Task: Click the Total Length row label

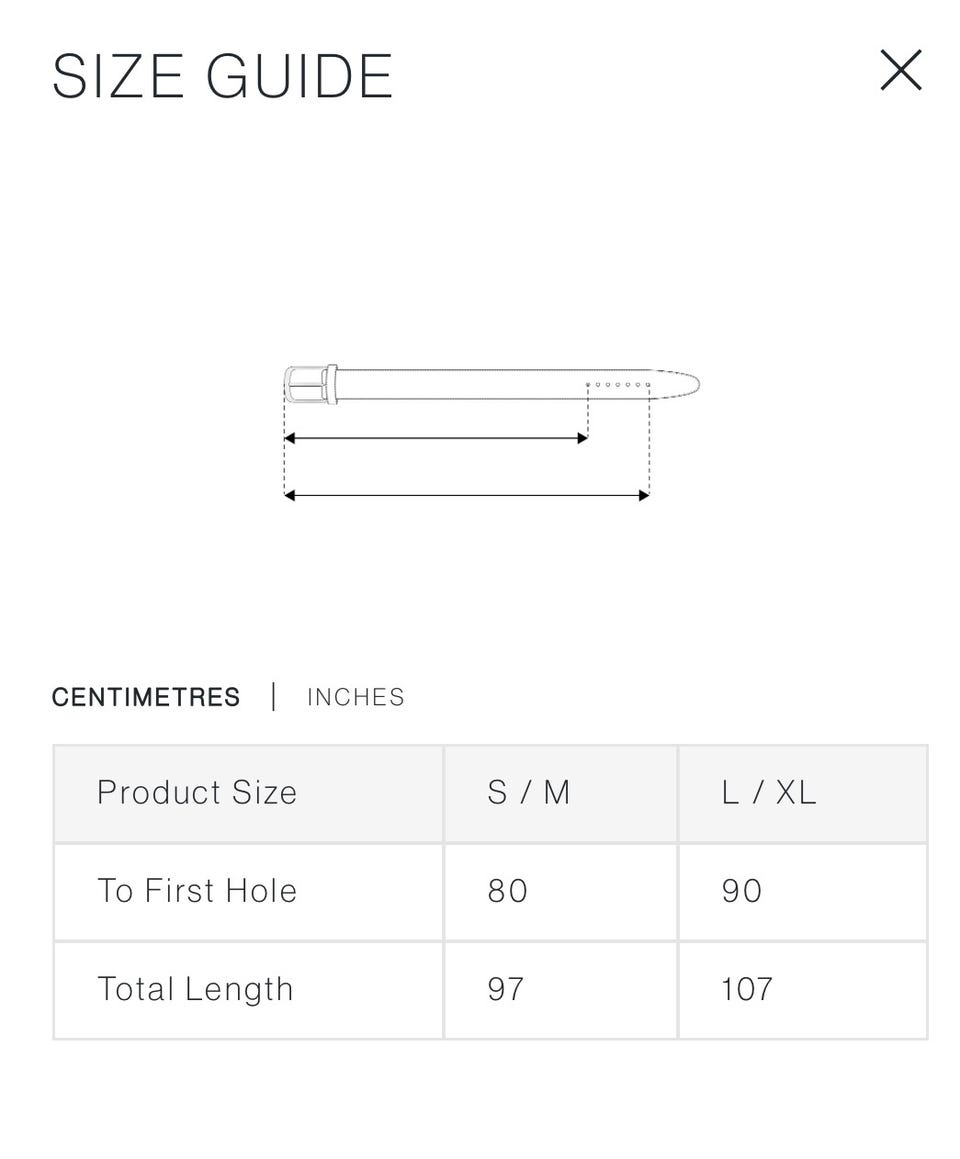Action: [x=195, y=989]
